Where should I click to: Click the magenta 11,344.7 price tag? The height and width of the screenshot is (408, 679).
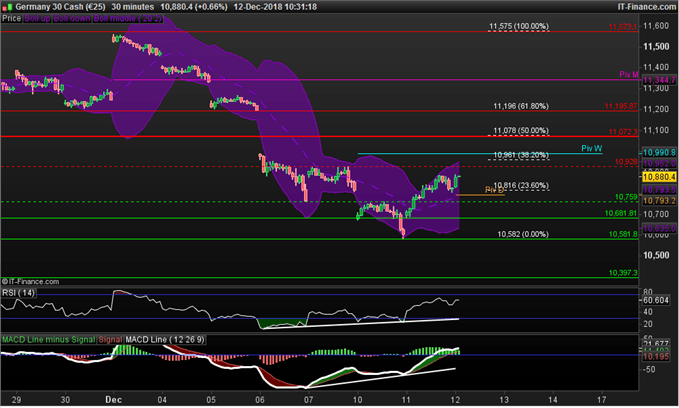659,80
